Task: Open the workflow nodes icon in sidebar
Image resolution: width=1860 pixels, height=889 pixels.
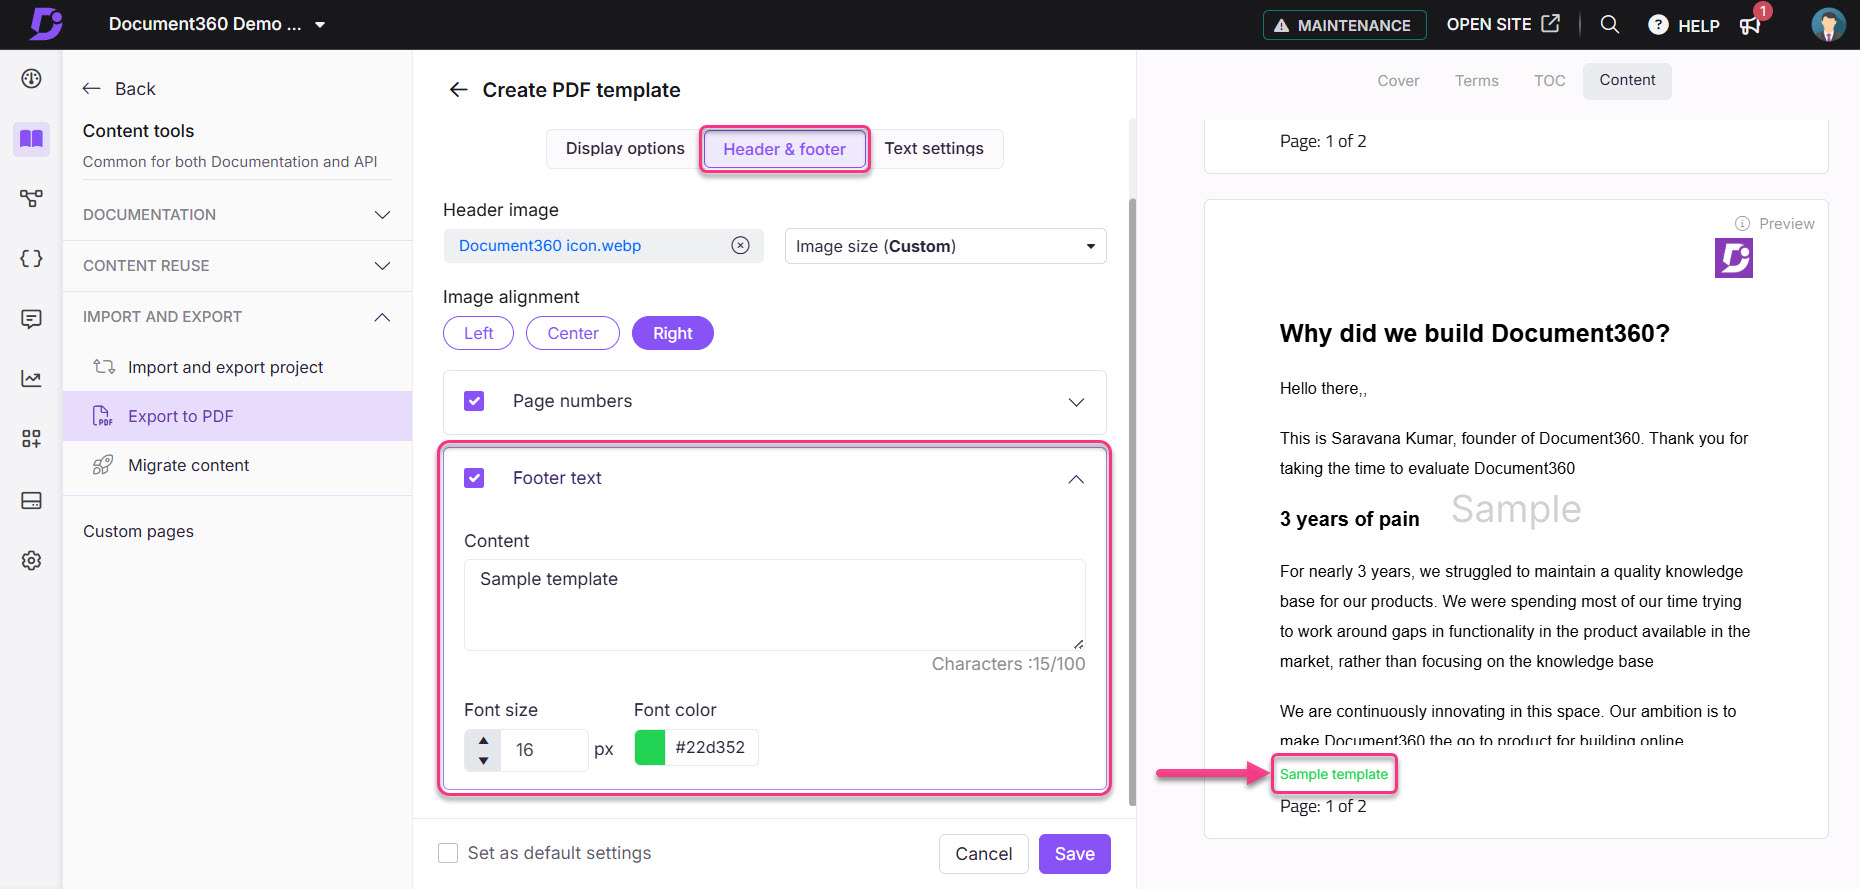Action: [32, 198]
